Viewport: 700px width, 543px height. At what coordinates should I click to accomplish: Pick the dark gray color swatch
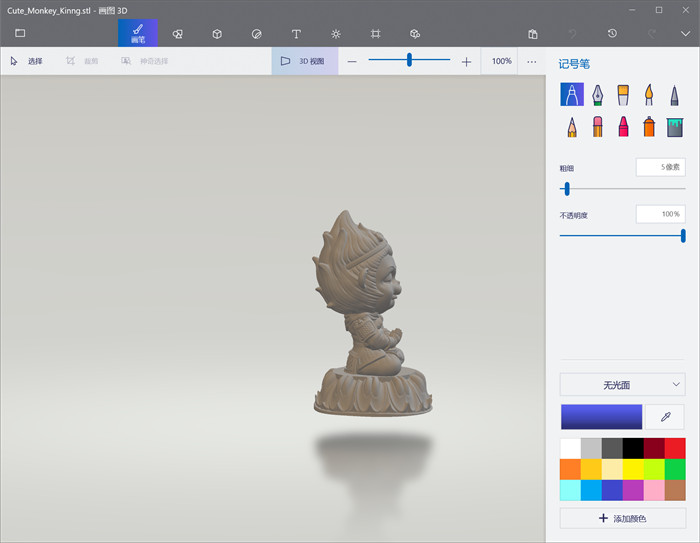612,448
